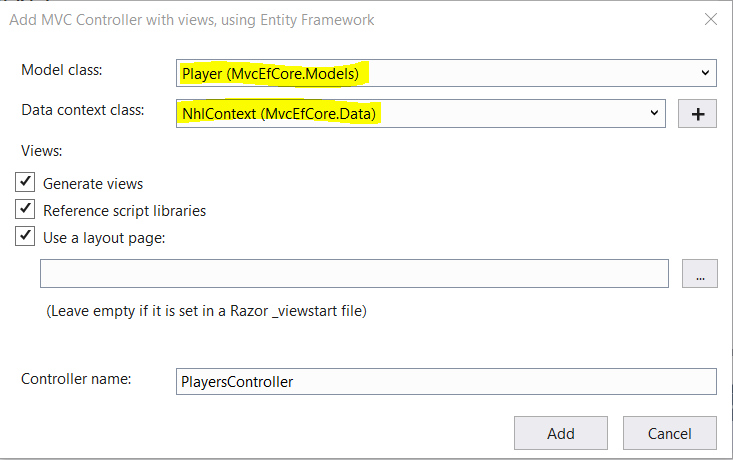The height and width of the screenshot is (460, 733).
Task: Uncheck the Reference script libraries checkbox
Action: [25, 209]
